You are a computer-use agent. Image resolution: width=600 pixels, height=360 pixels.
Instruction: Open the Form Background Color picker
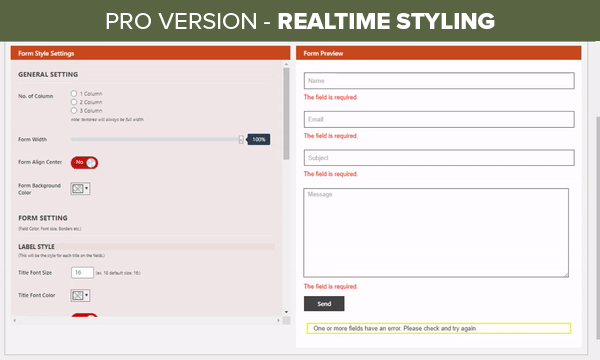point(80,188)
